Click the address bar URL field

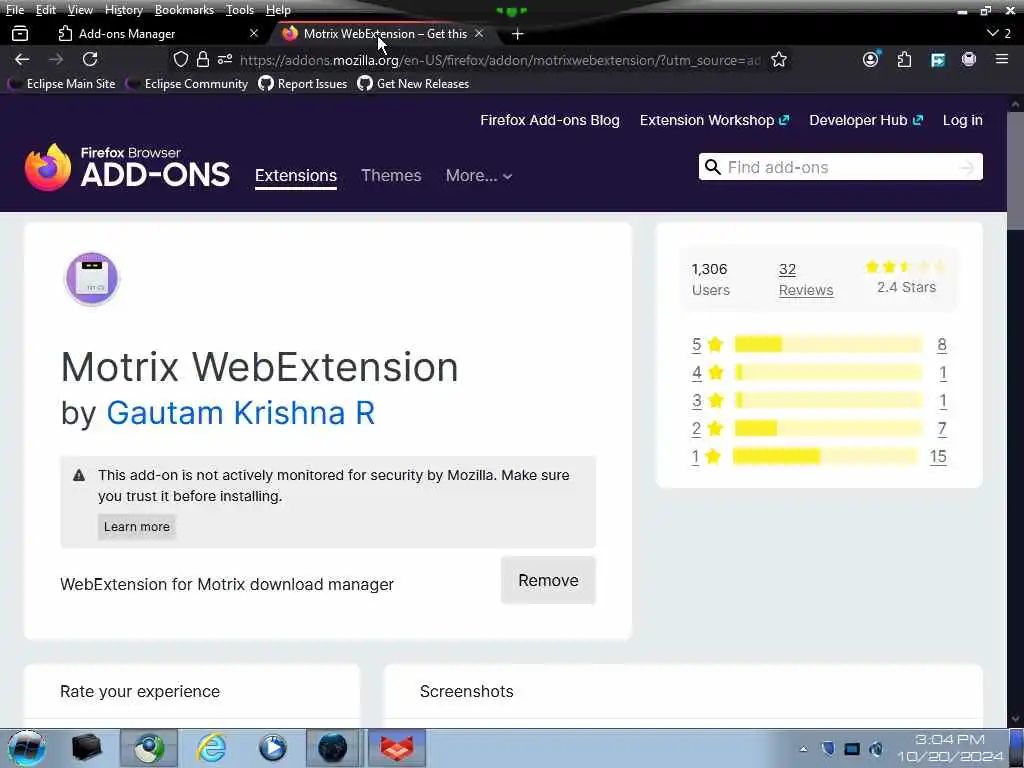[500, 60]
